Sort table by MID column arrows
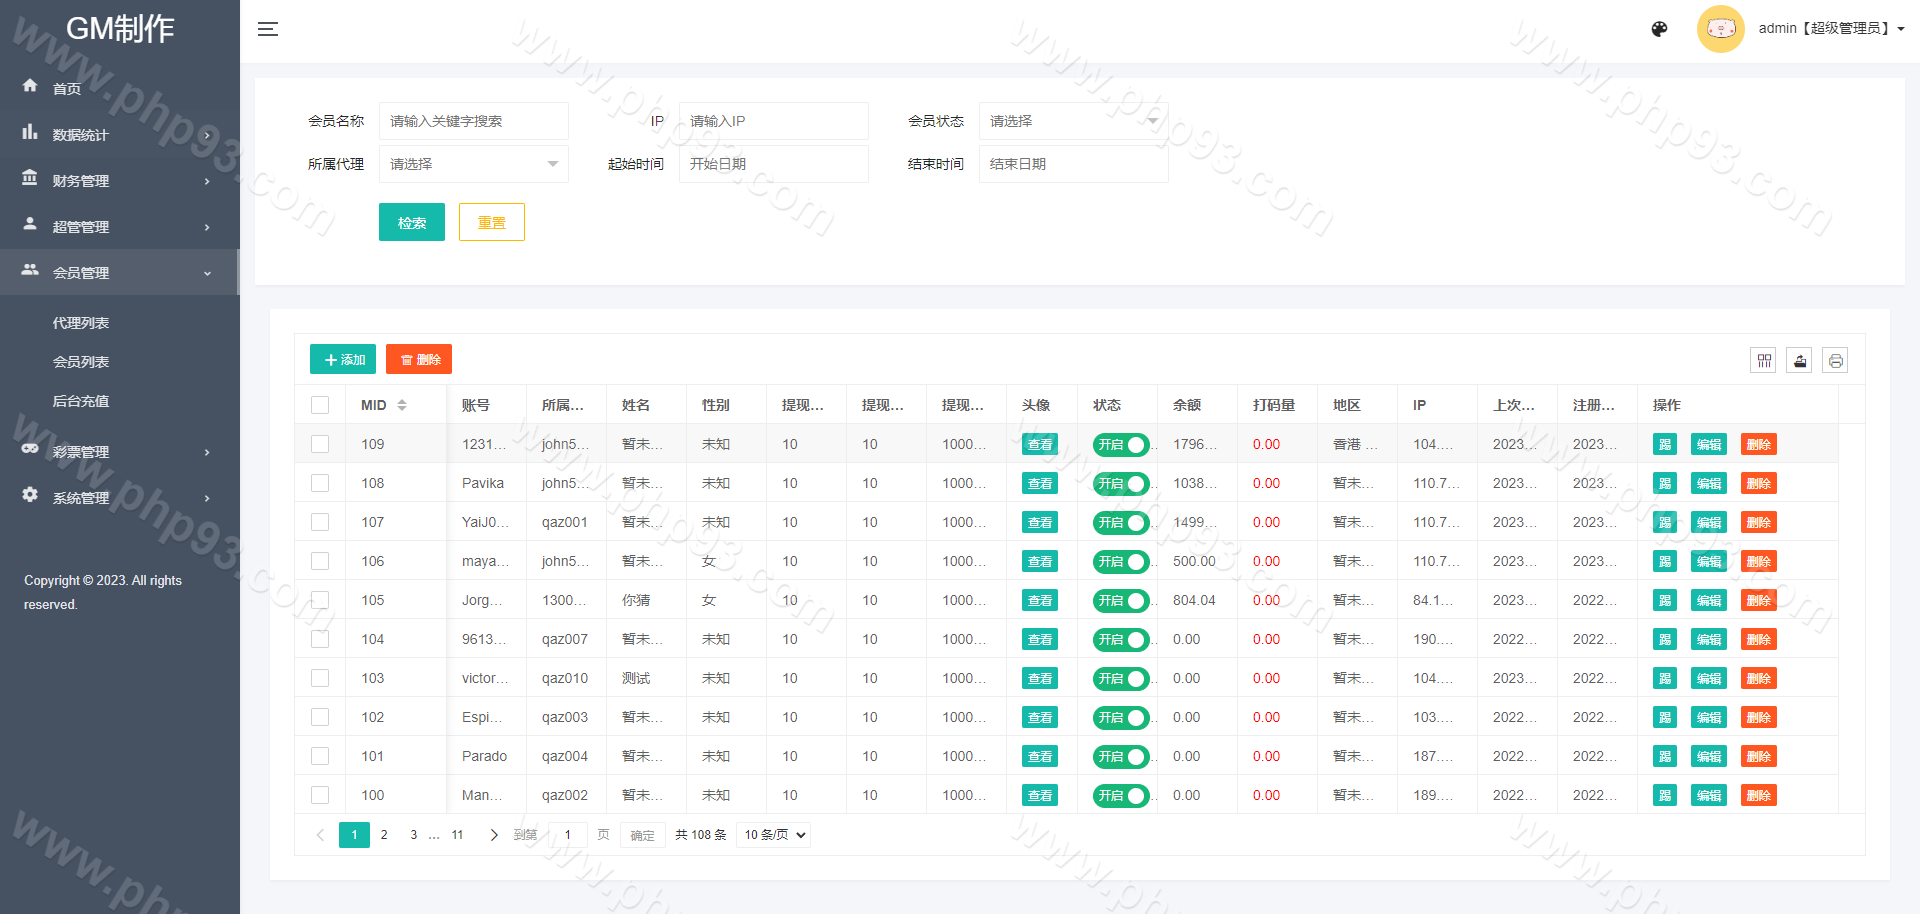The width and height of the screenshot is (1920, 914). coord(402,405)
